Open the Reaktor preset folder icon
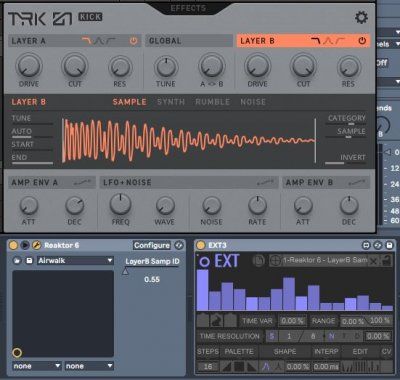The width and height of the screenshot is (400, 380). click(17, 261)
